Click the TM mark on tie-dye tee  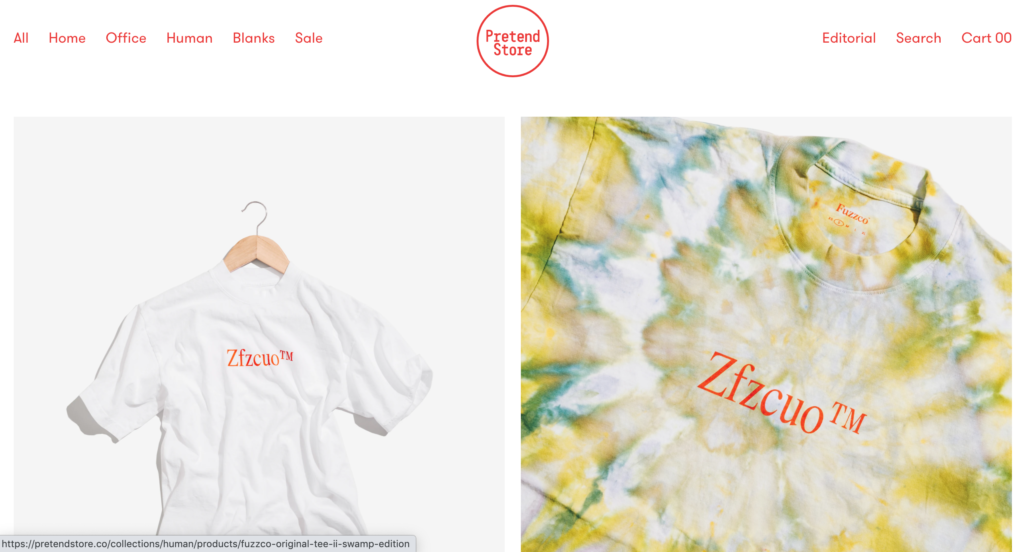click(848, 419)
